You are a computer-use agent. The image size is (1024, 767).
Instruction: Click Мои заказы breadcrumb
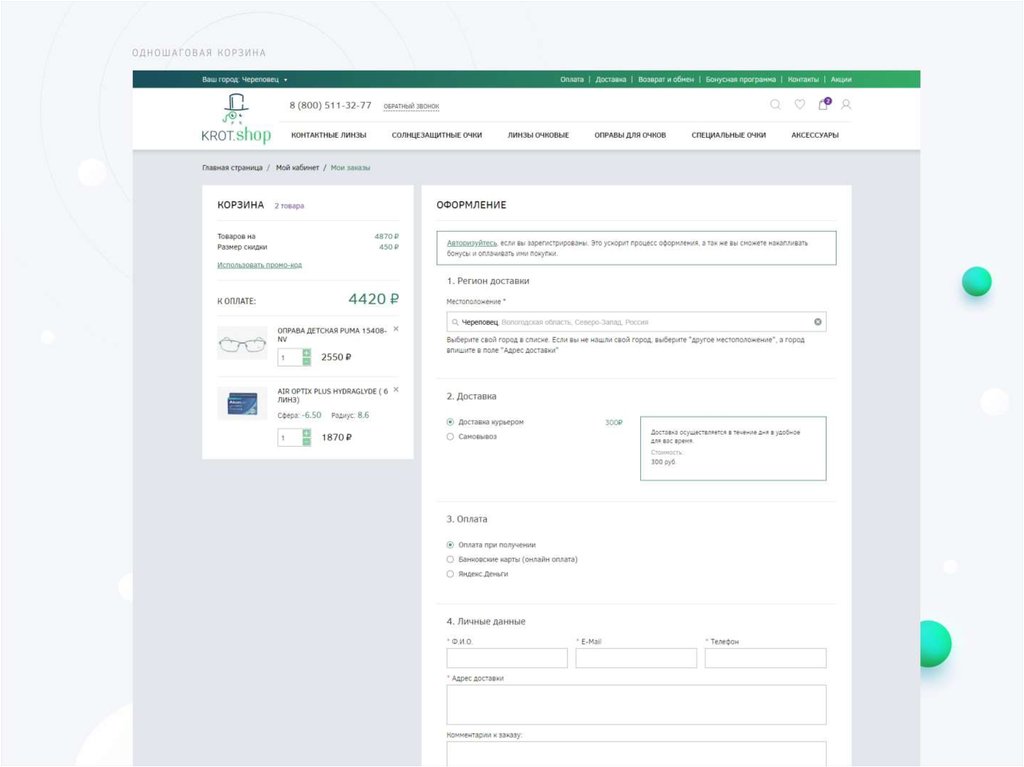tap(350, 168)
